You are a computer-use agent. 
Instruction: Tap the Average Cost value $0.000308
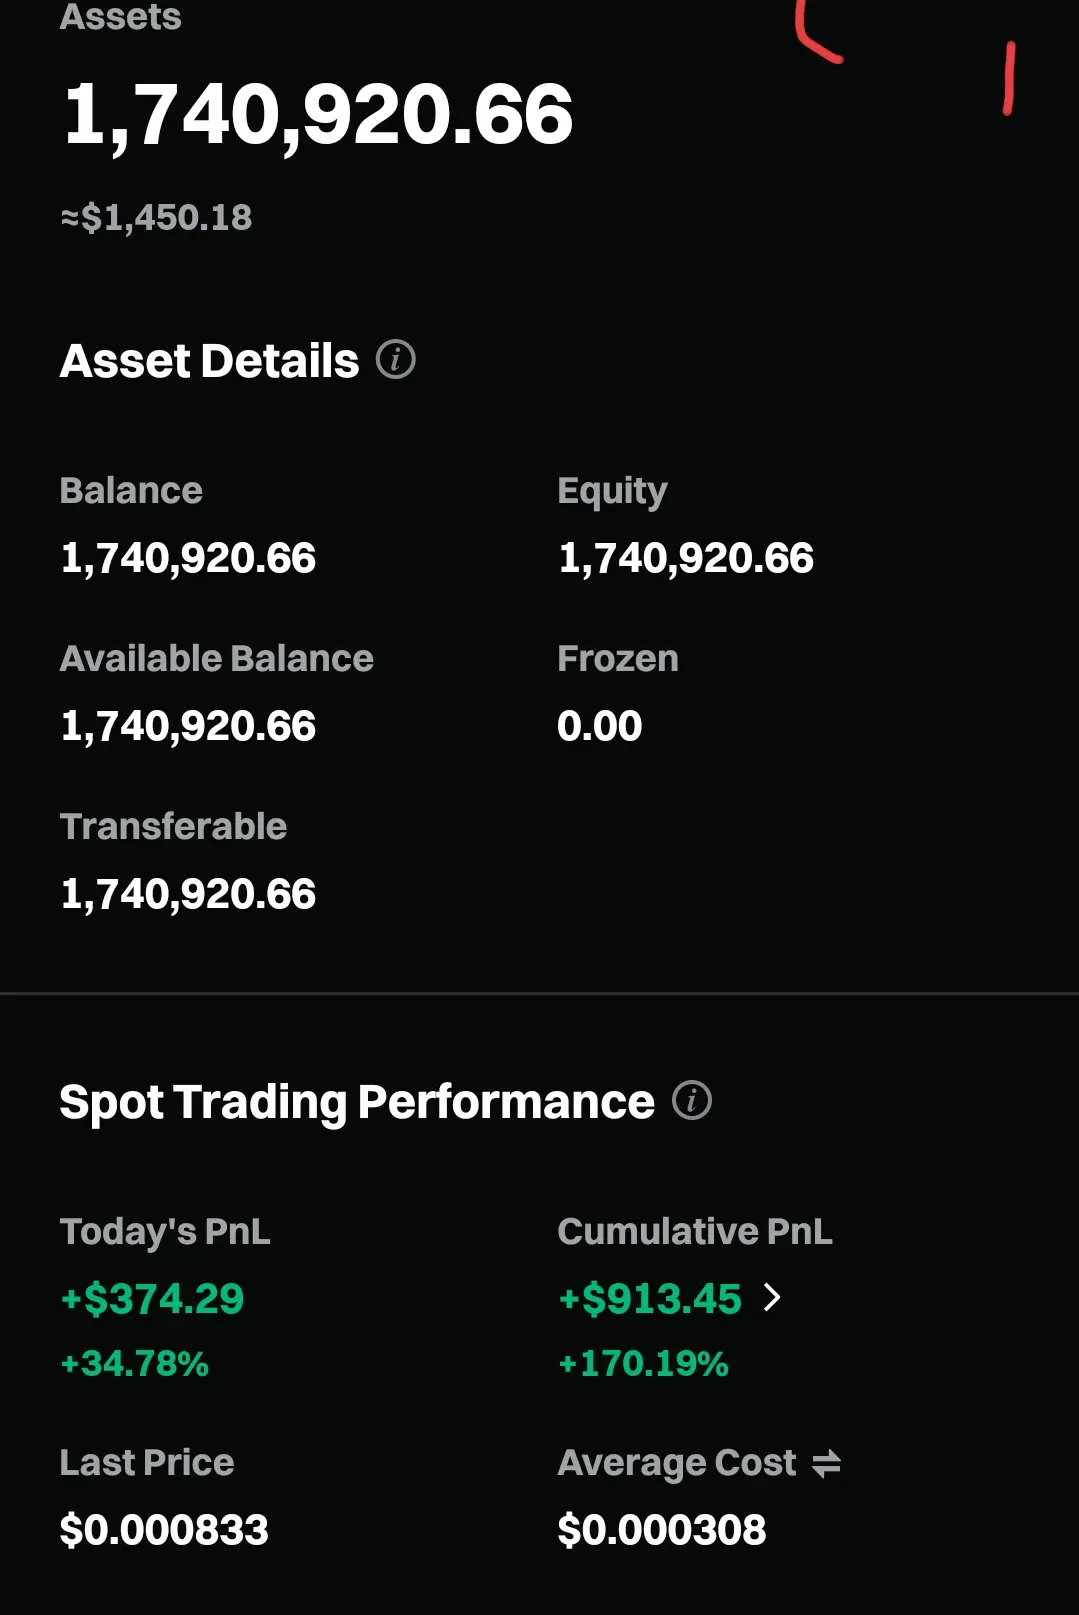(662, 1530)
